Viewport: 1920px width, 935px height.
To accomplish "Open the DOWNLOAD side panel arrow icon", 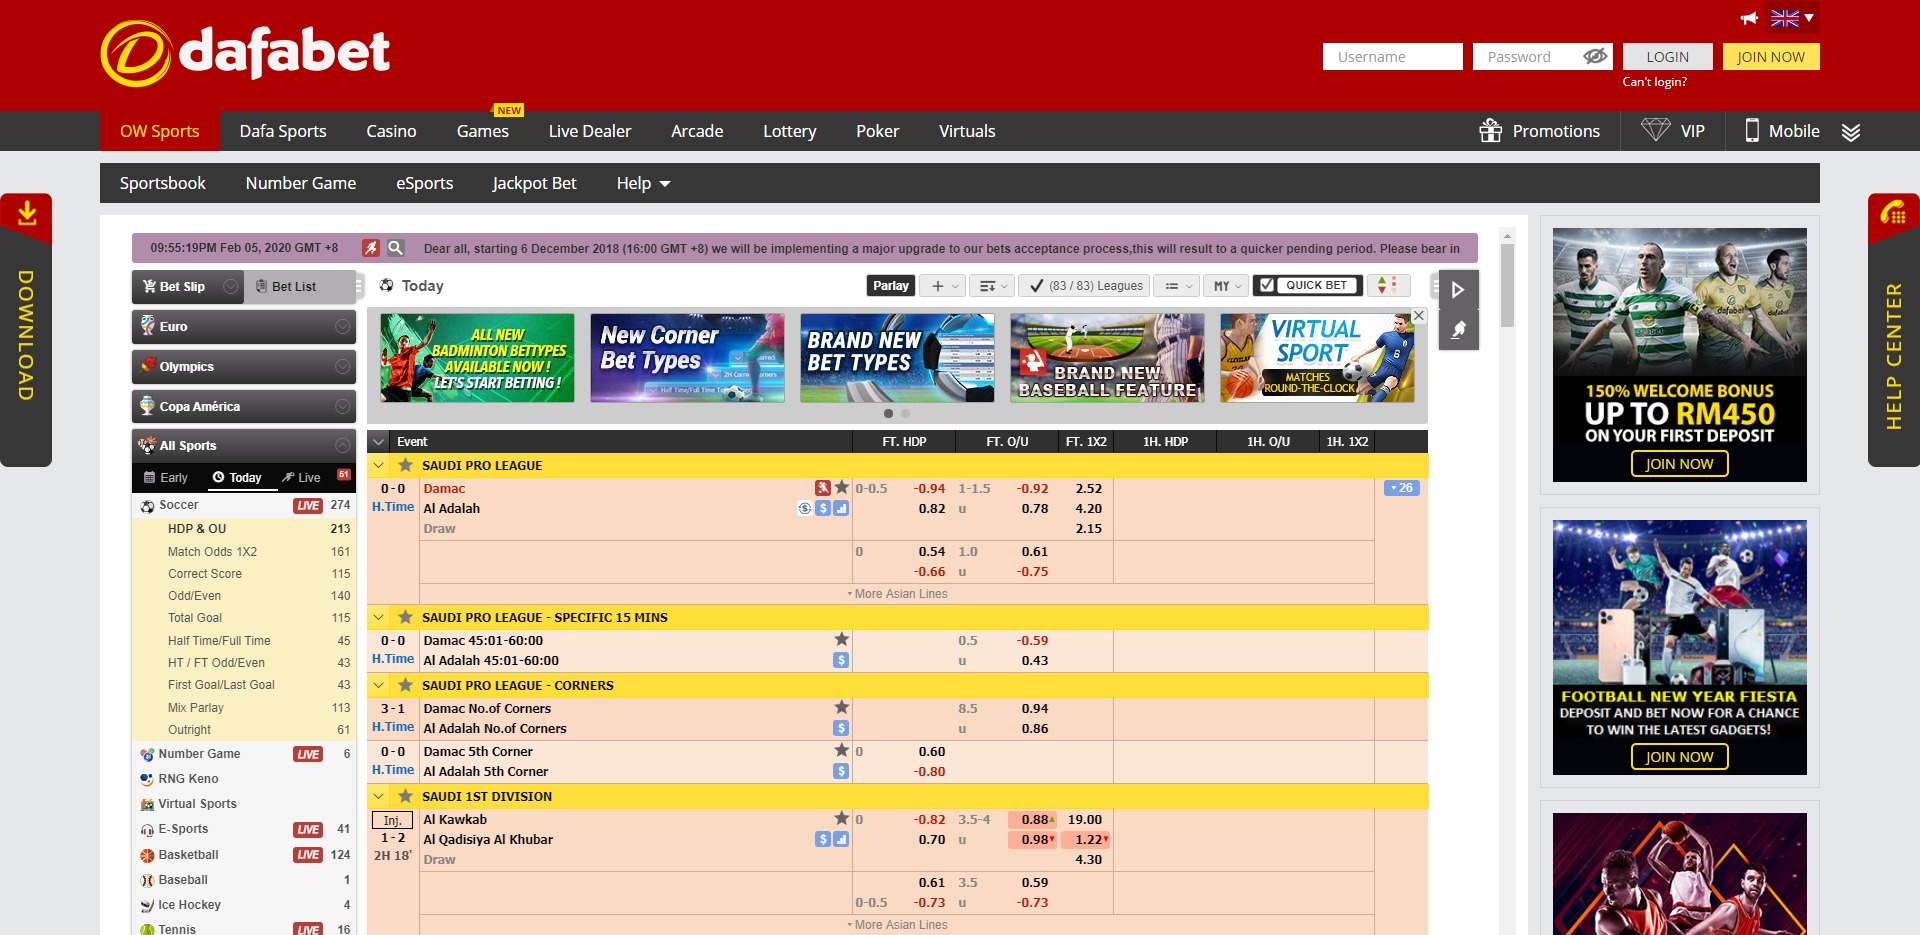I will pos(27,212).
